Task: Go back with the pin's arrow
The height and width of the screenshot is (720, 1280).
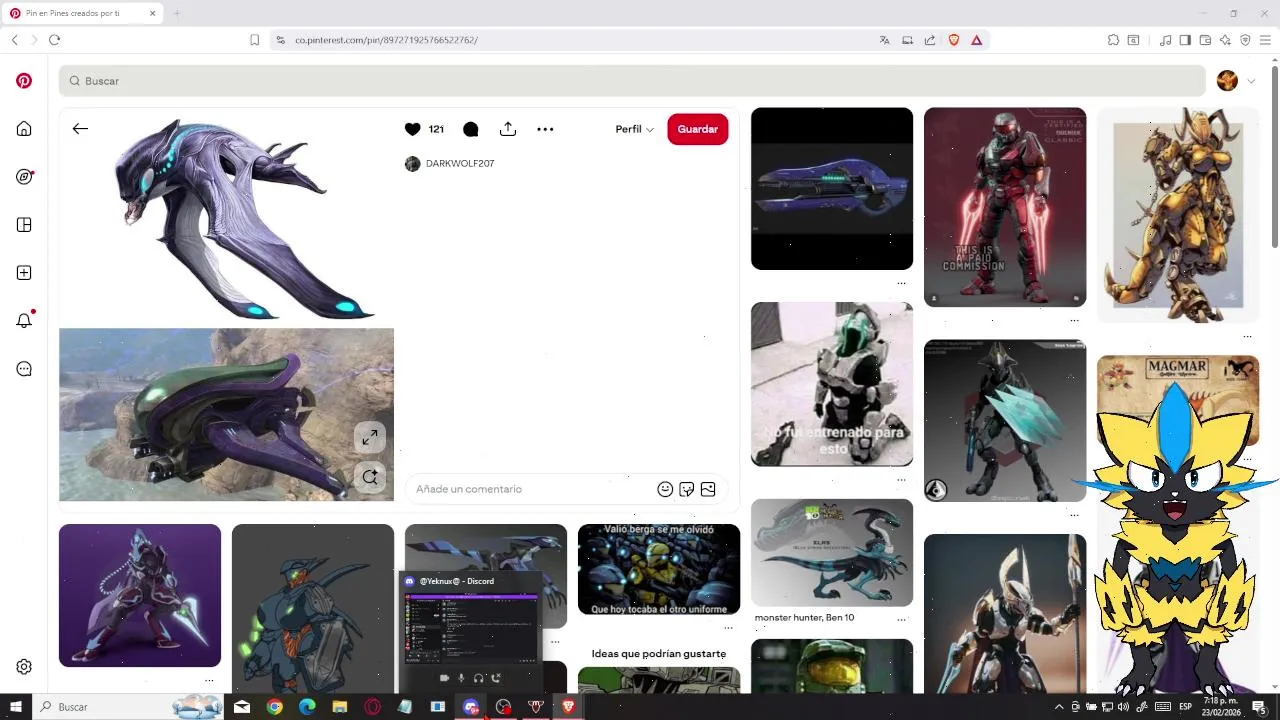Action: [x=80, y=129]
